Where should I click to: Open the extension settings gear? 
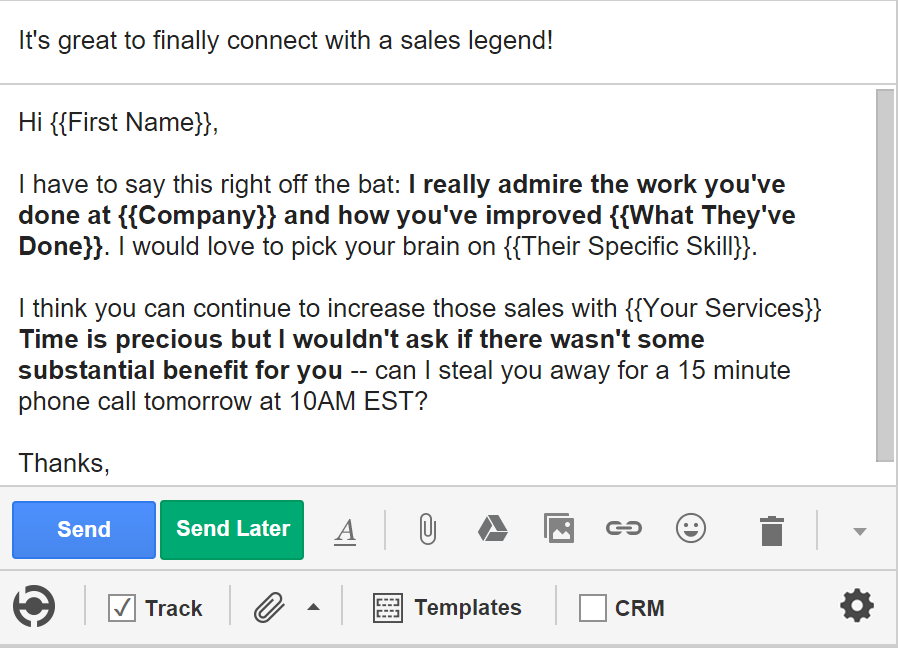tap(856, 606)
